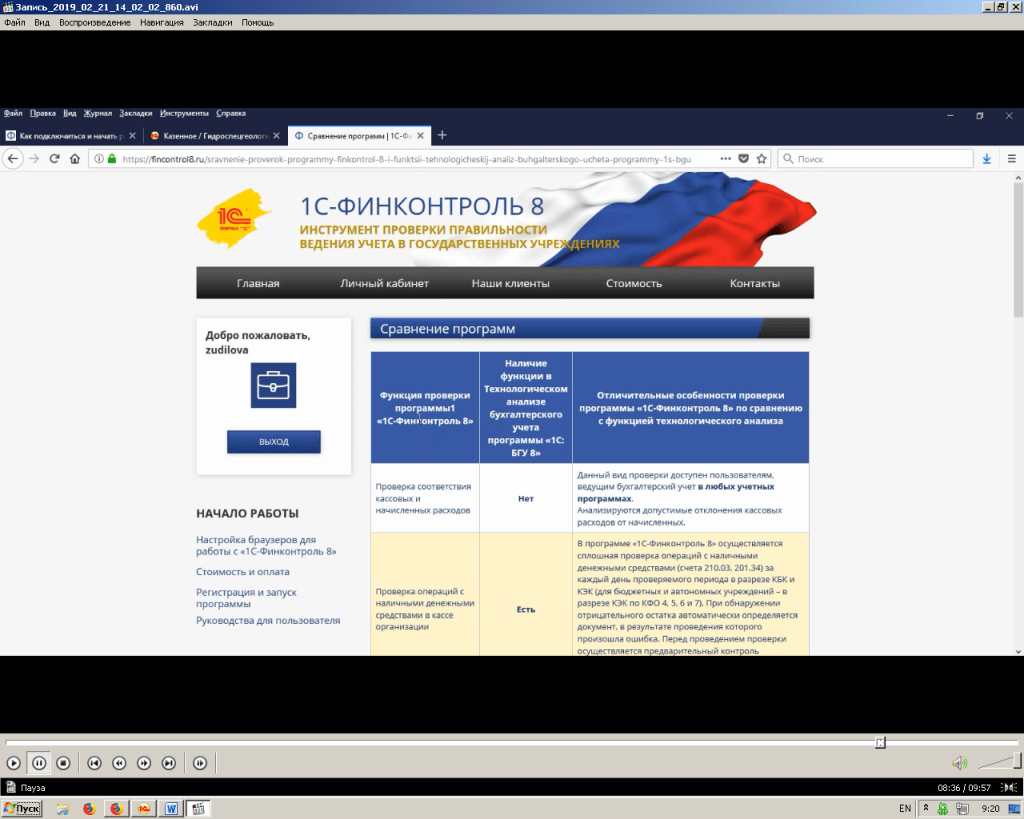Skip to the next file in the media player
The image size is (1024, 819).
pyautogui.click(x=168, y=763)
